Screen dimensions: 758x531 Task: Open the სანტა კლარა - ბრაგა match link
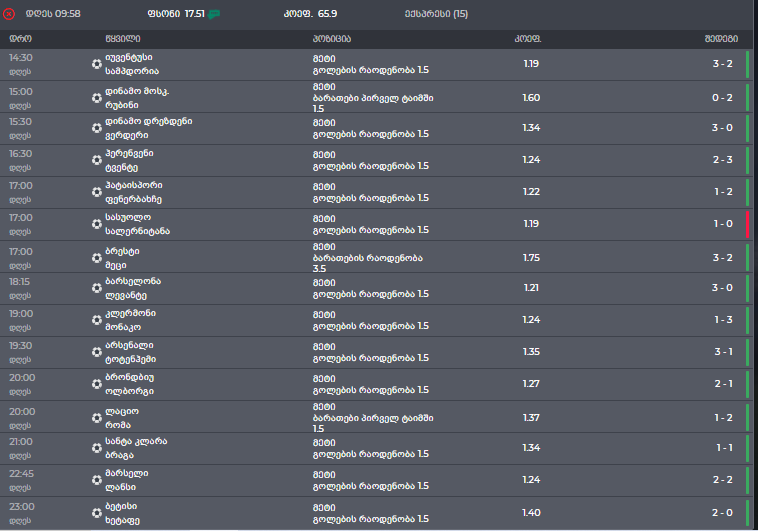coord(135,448)
